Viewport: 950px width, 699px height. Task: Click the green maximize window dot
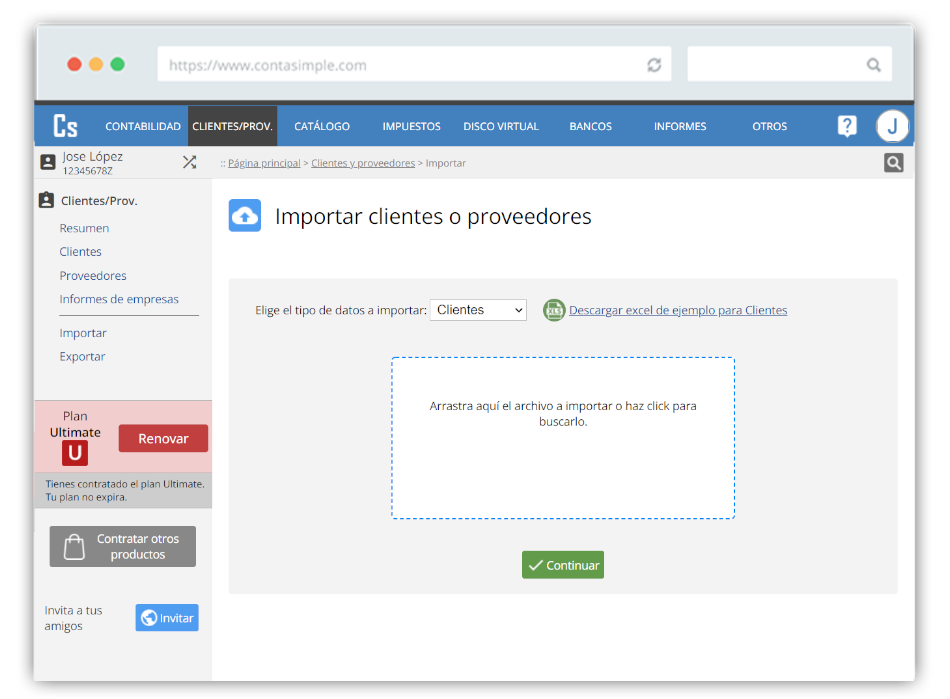118,64
